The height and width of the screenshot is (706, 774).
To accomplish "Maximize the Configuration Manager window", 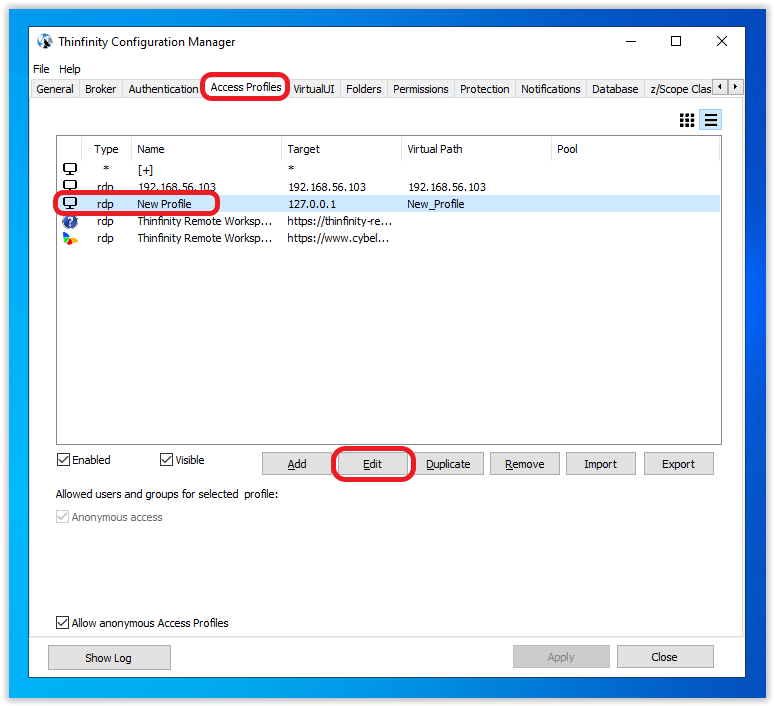I will (676, 41).
